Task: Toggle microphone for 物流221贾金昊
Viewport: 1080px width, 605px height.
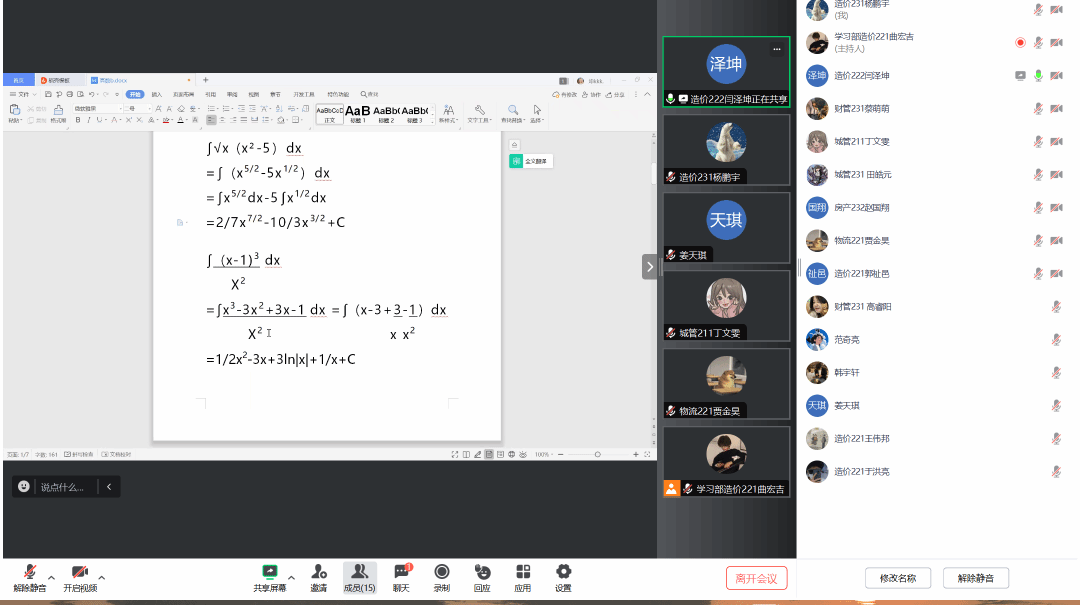Action: (x=1038, y=240)
